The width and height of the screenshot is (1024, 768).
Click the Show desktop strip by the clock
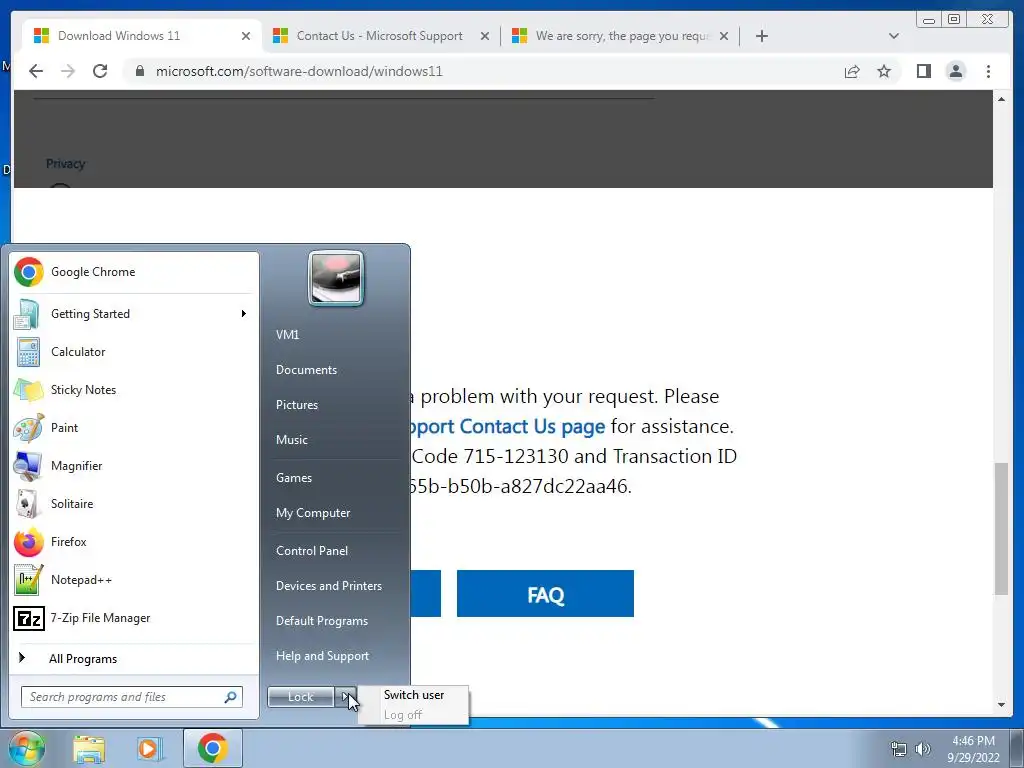coord(1017,748)
